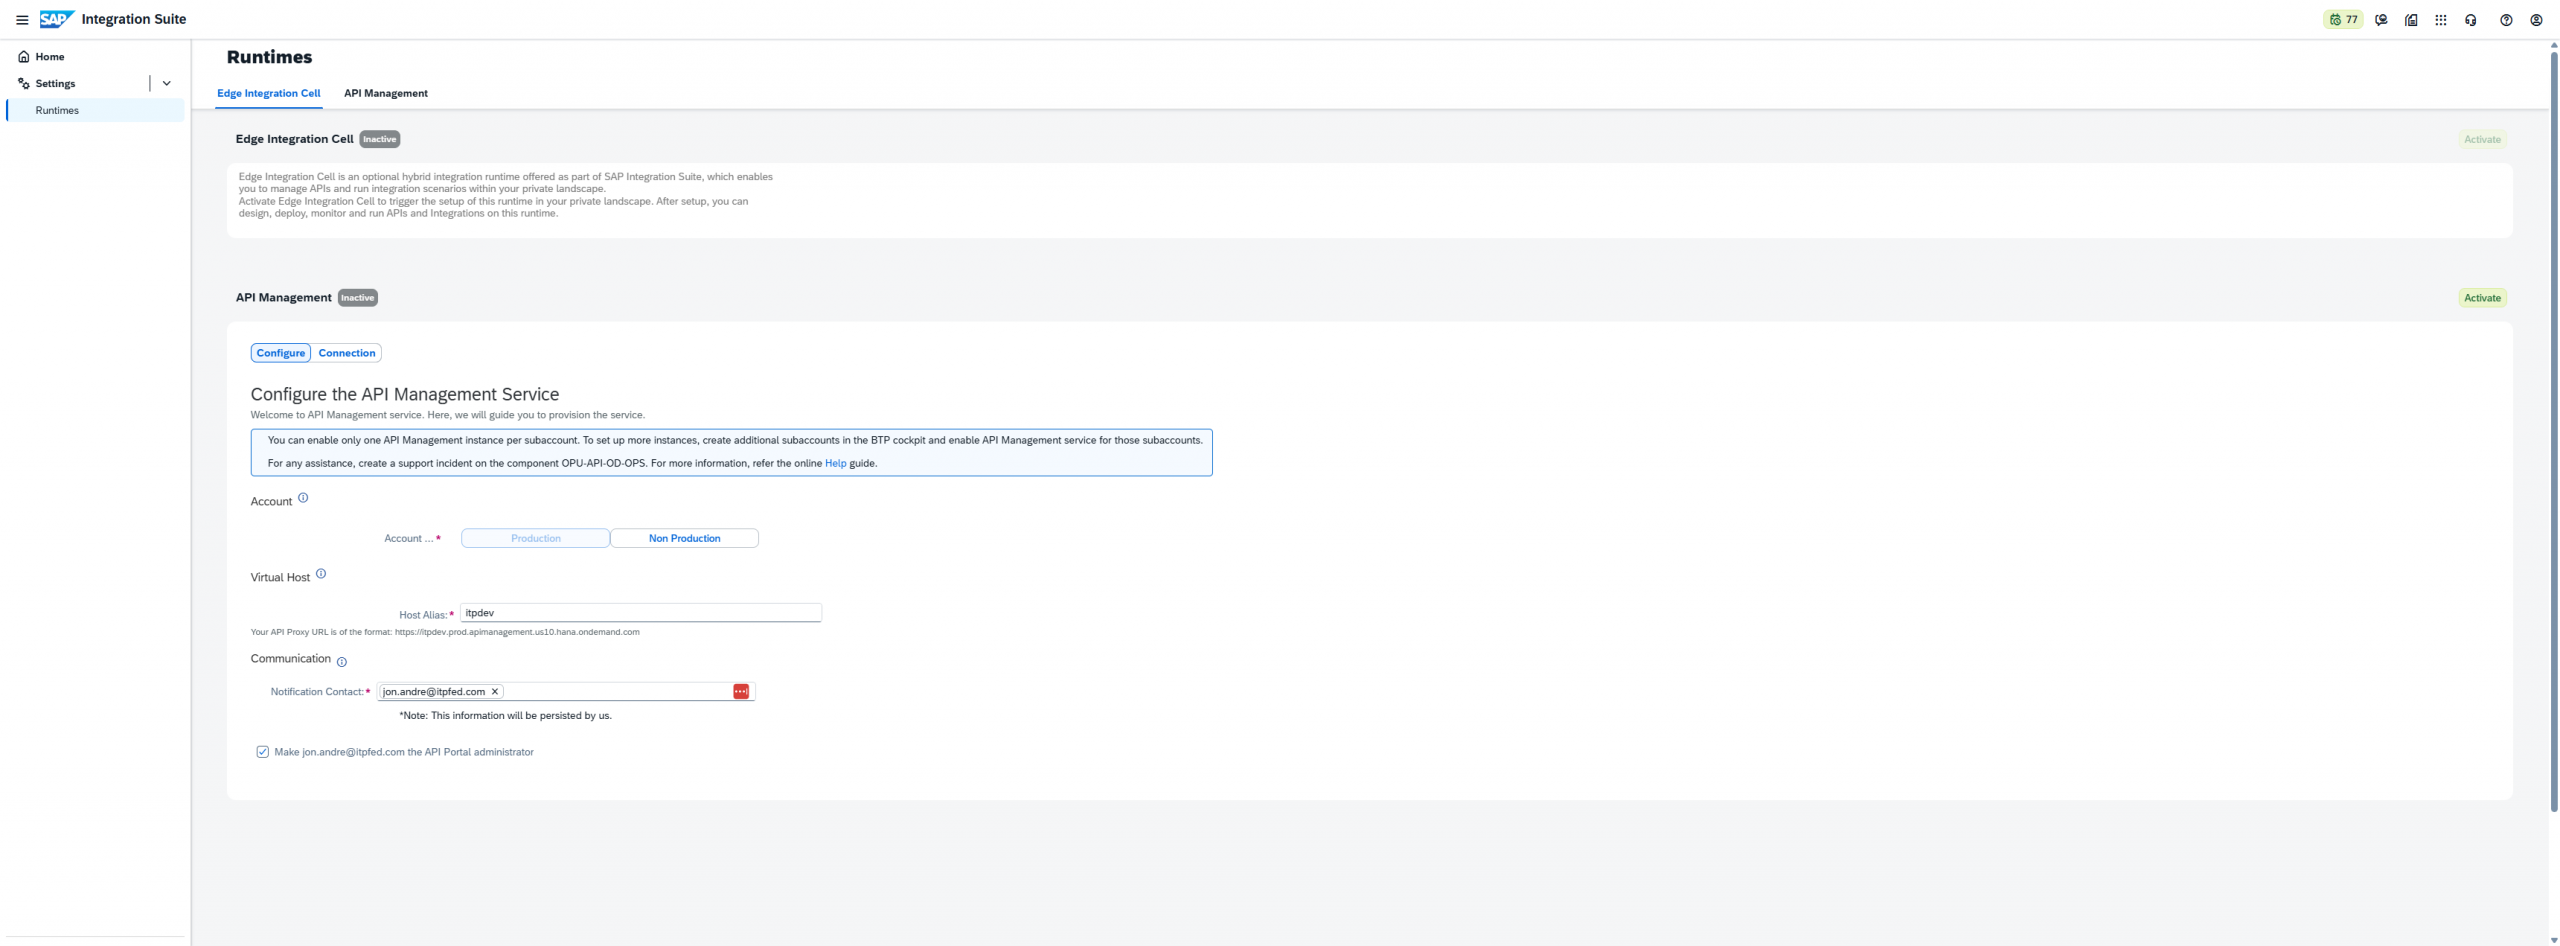Switch to the Connection section
Viewport: 2560px width, 946px height.
347,353
